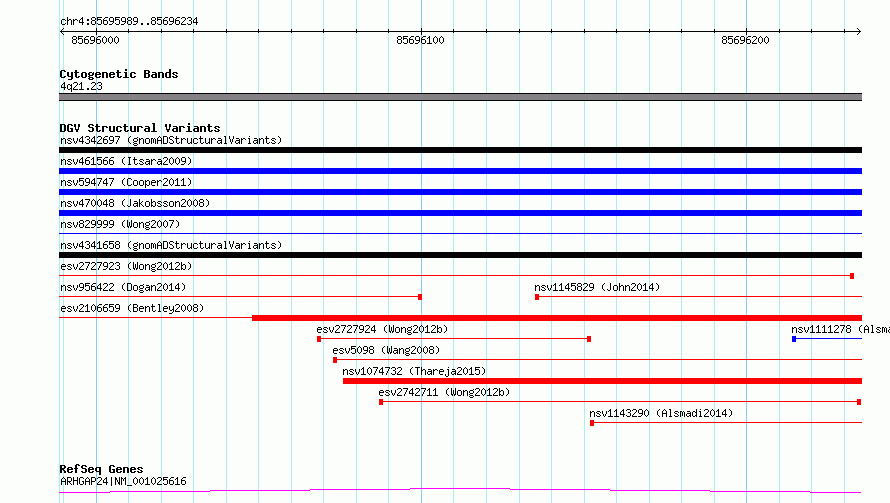This screenshot has height=503, width=890.
Task: Click the thin blue nsv829999 variant line
Action: (x=460, y=233)
